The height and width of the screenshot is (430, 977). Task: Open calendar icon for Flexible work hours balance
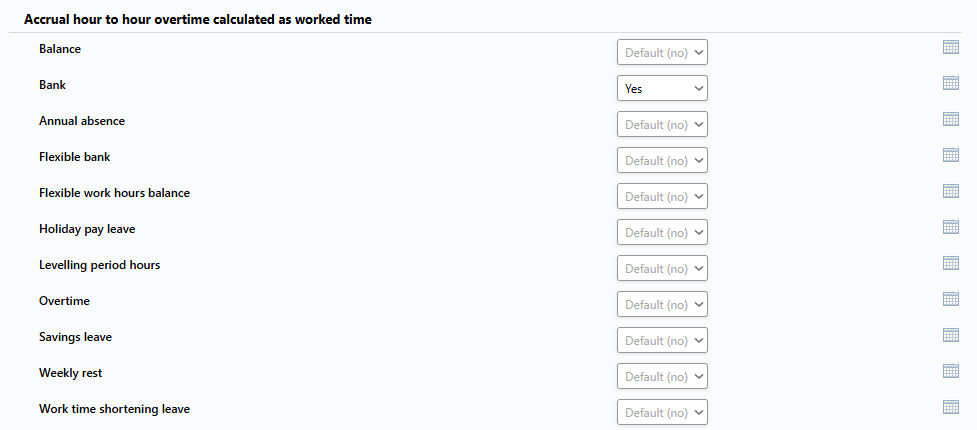[951, 191]
